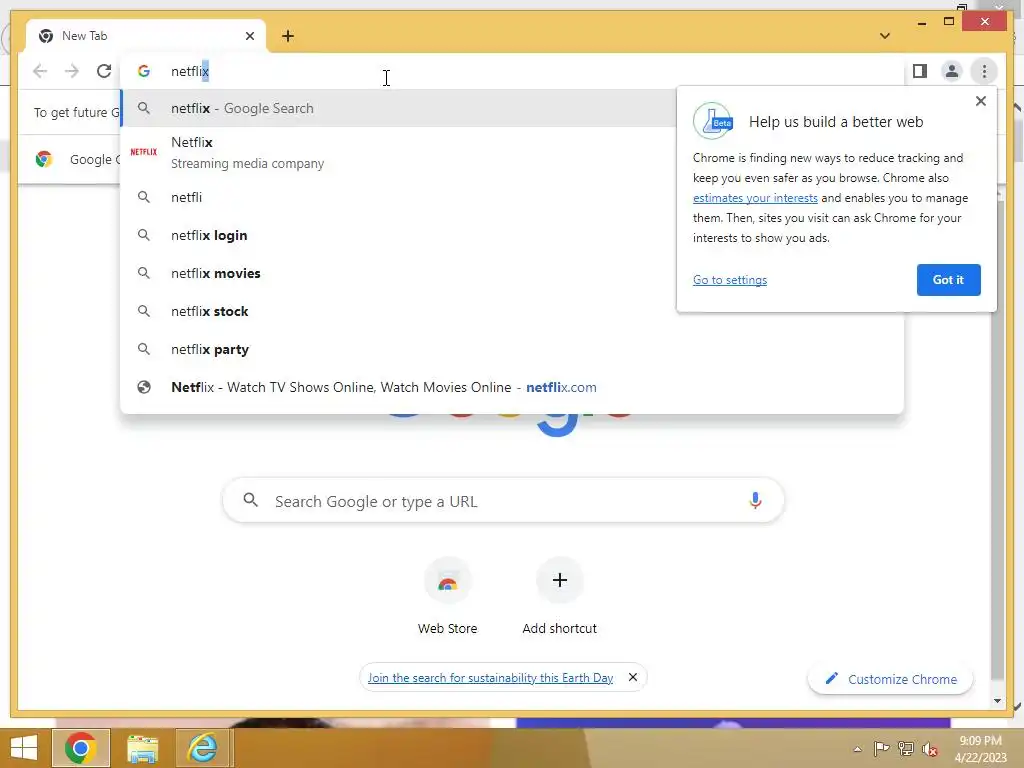Screen dimensions: 1024x768
Task: Click the Chrome taskbar icon
Action: tap(80, 748)
